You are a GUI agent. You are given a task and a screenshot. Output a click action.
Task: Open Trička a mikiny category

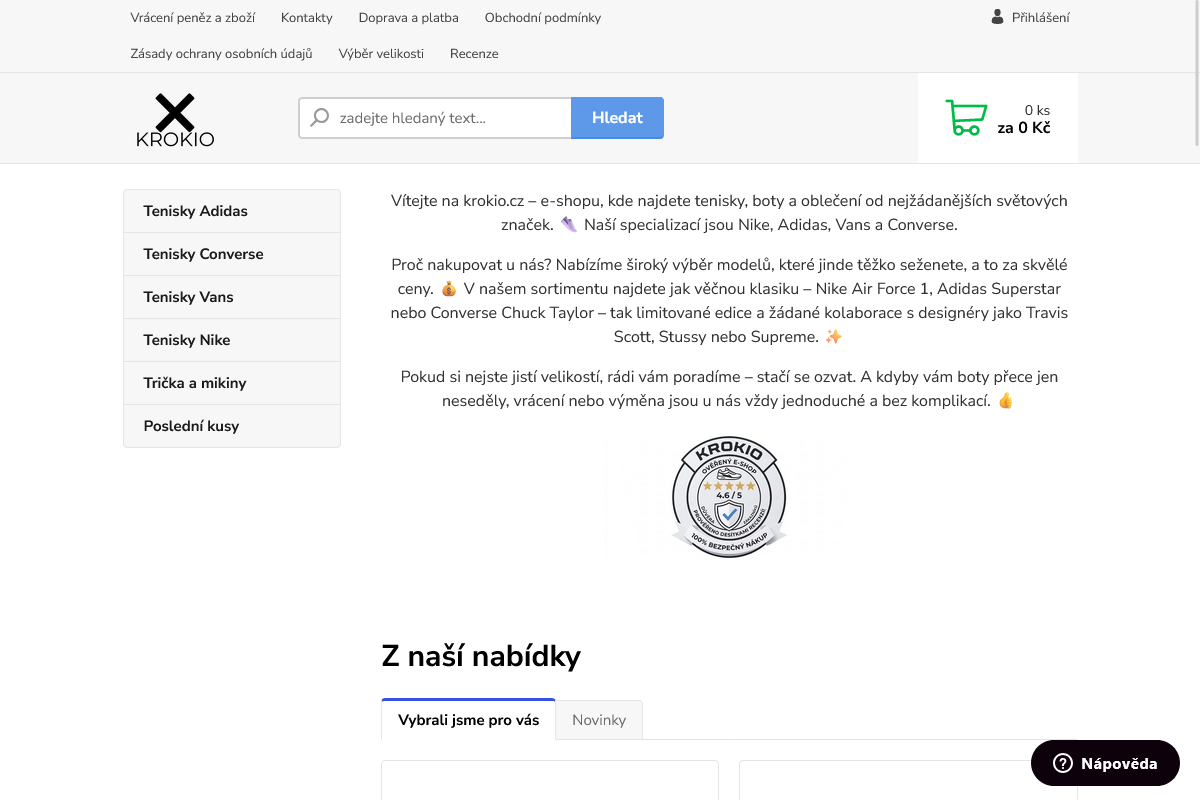click(x=195, y=383)
